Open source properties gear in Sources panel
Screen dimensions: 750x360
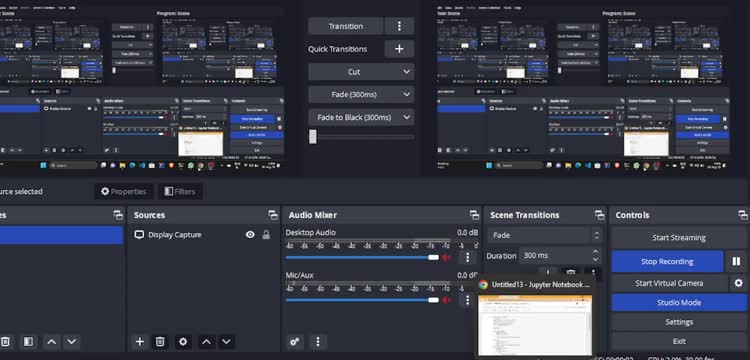[183, 341]
